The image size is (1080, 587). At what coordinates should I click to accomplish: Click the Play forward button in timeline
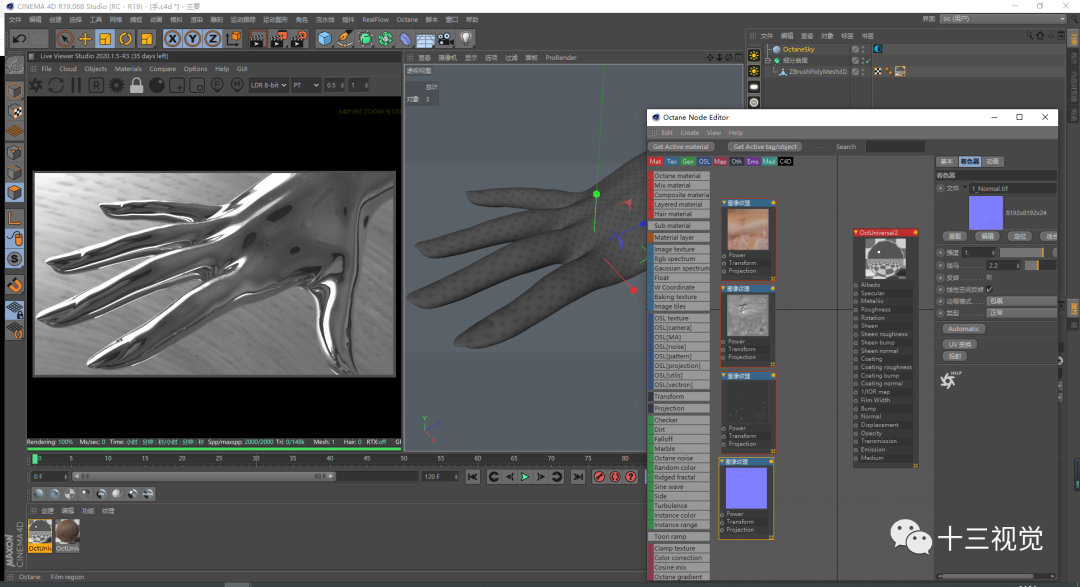(525, 477)
